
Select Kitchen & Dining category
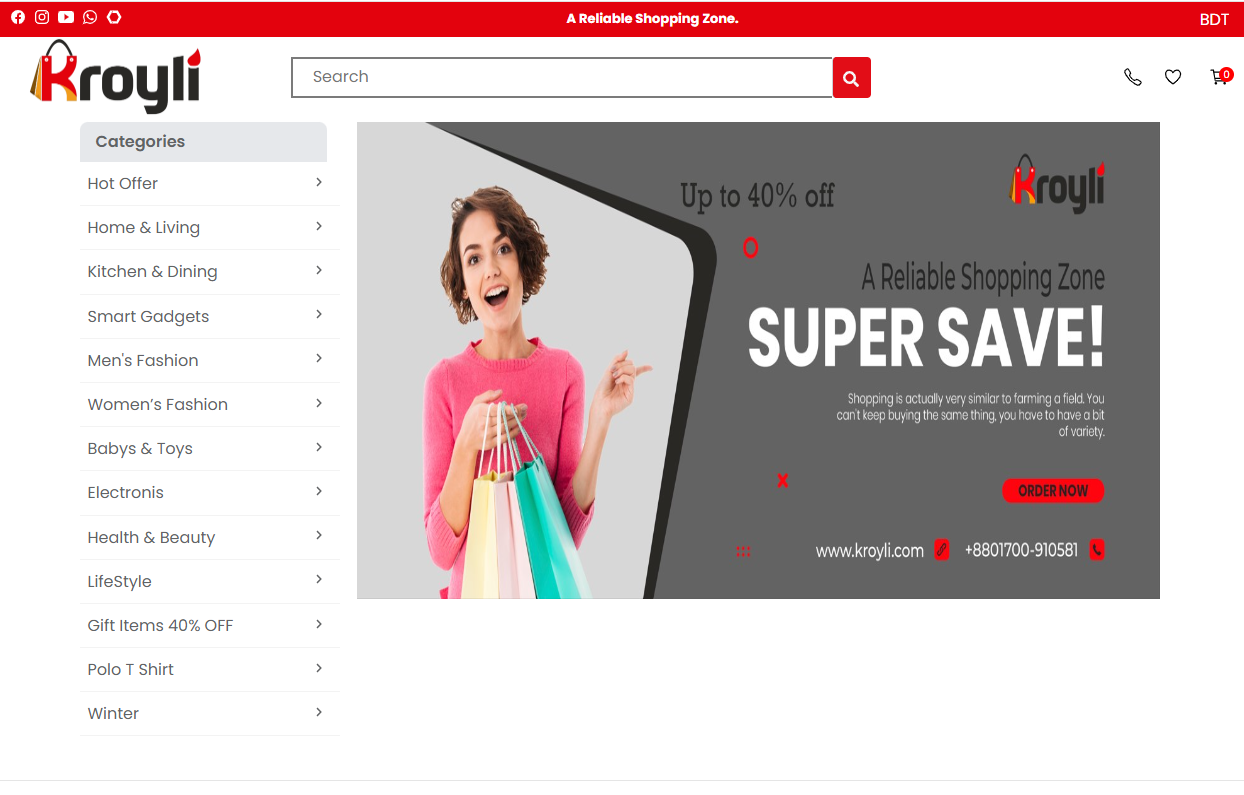click(152, 272)
